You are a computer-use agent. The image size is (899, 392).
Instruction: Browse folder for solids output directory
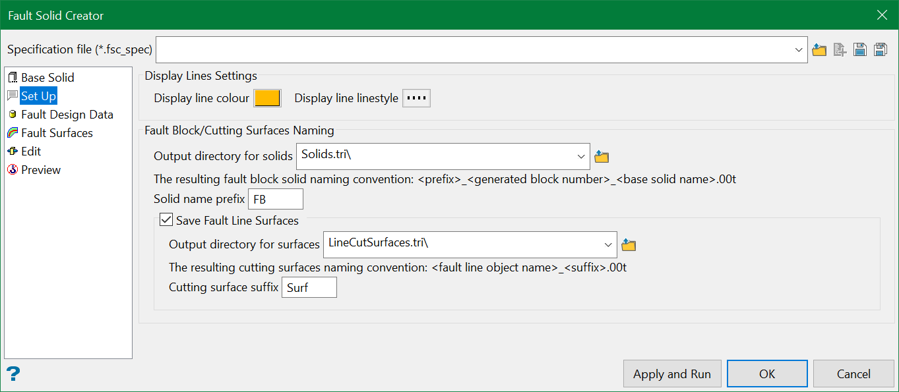point(601,156)
